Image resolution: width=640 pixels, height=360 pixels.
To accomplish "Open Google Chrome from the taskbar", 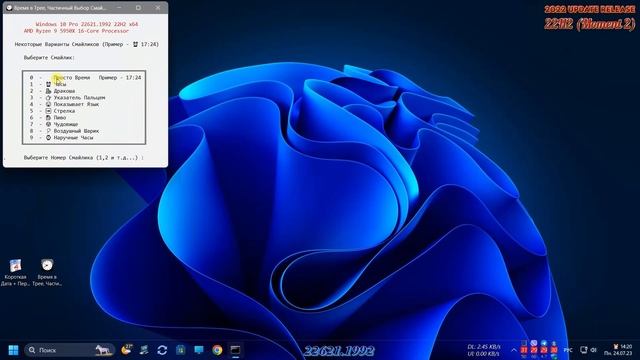I will (x=217, y=350).
